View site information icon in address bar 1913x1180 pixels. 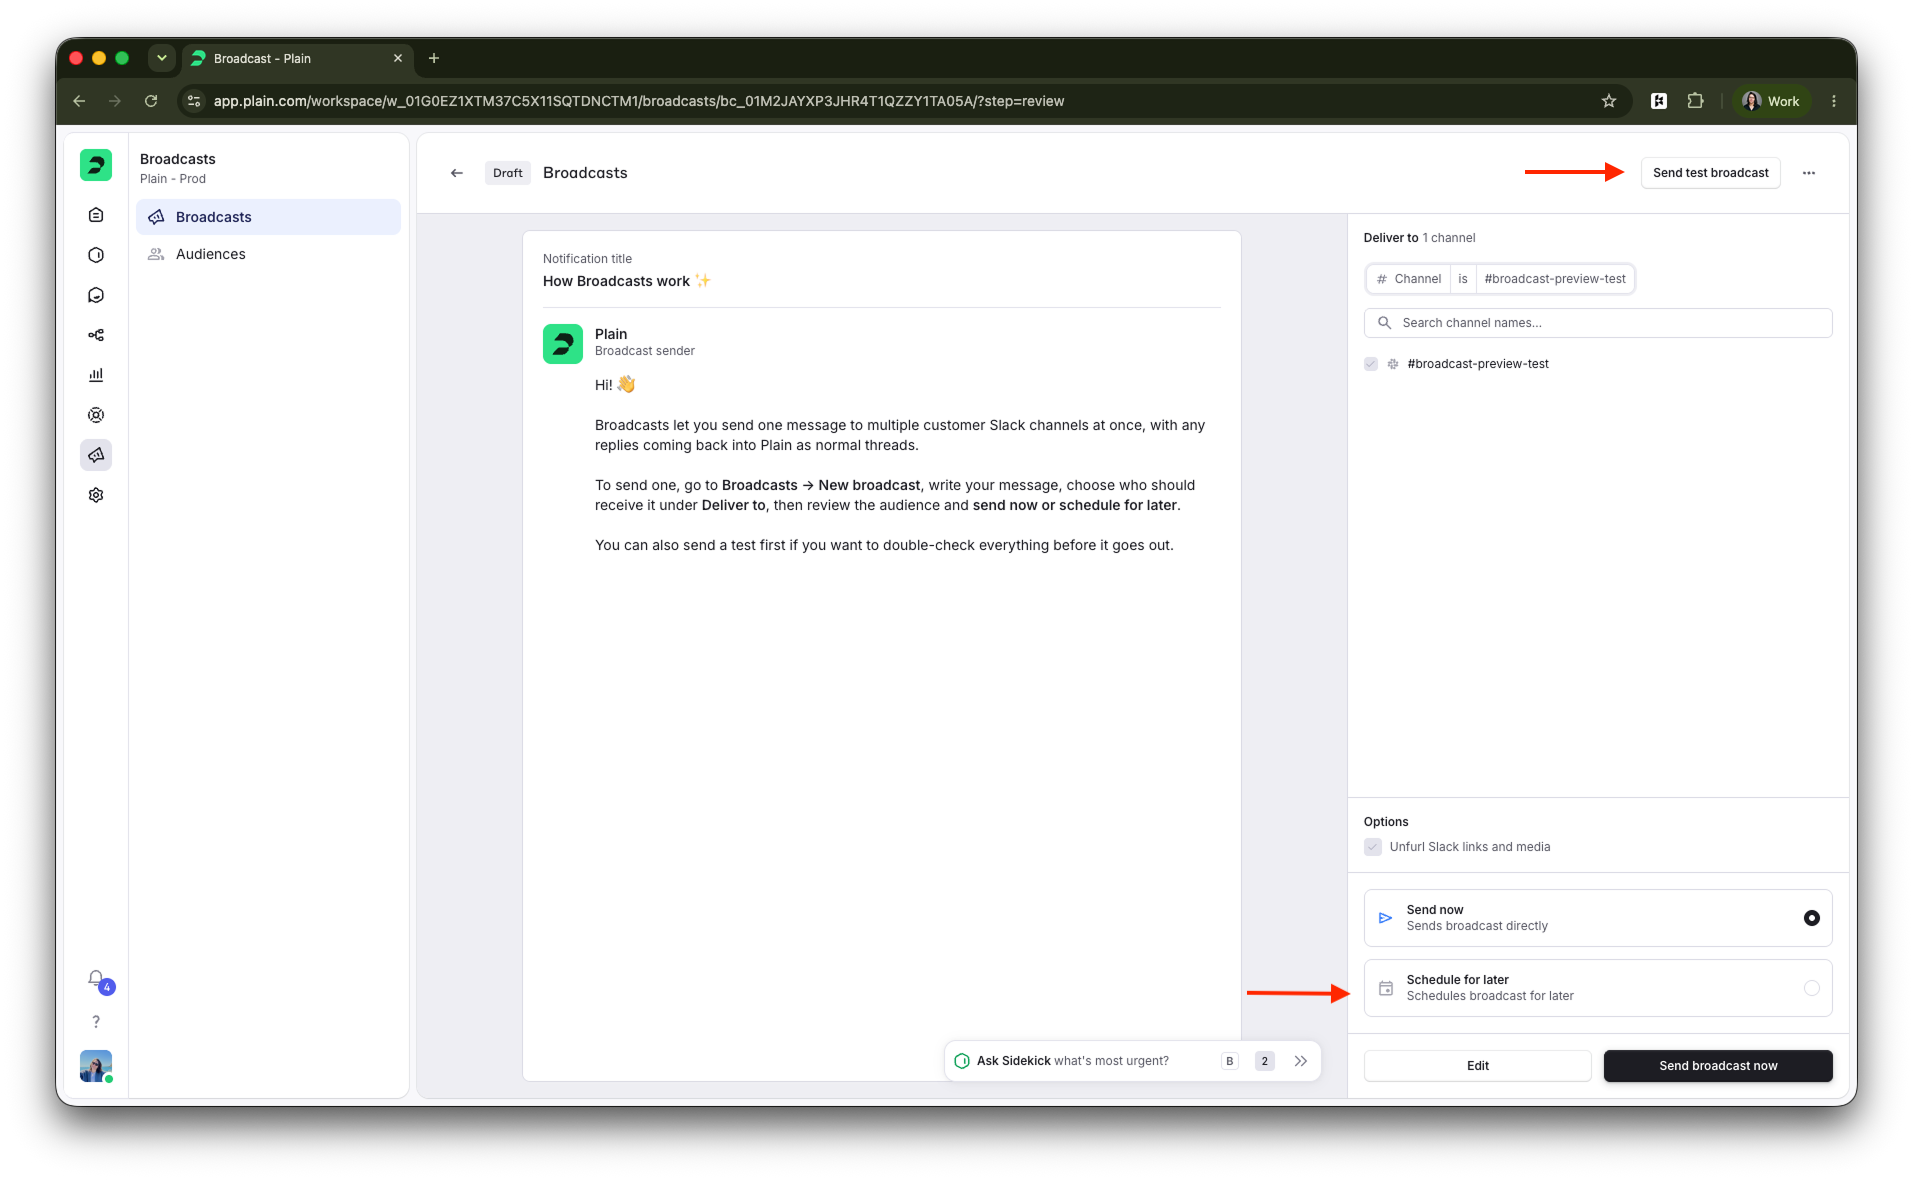(195, 101)
